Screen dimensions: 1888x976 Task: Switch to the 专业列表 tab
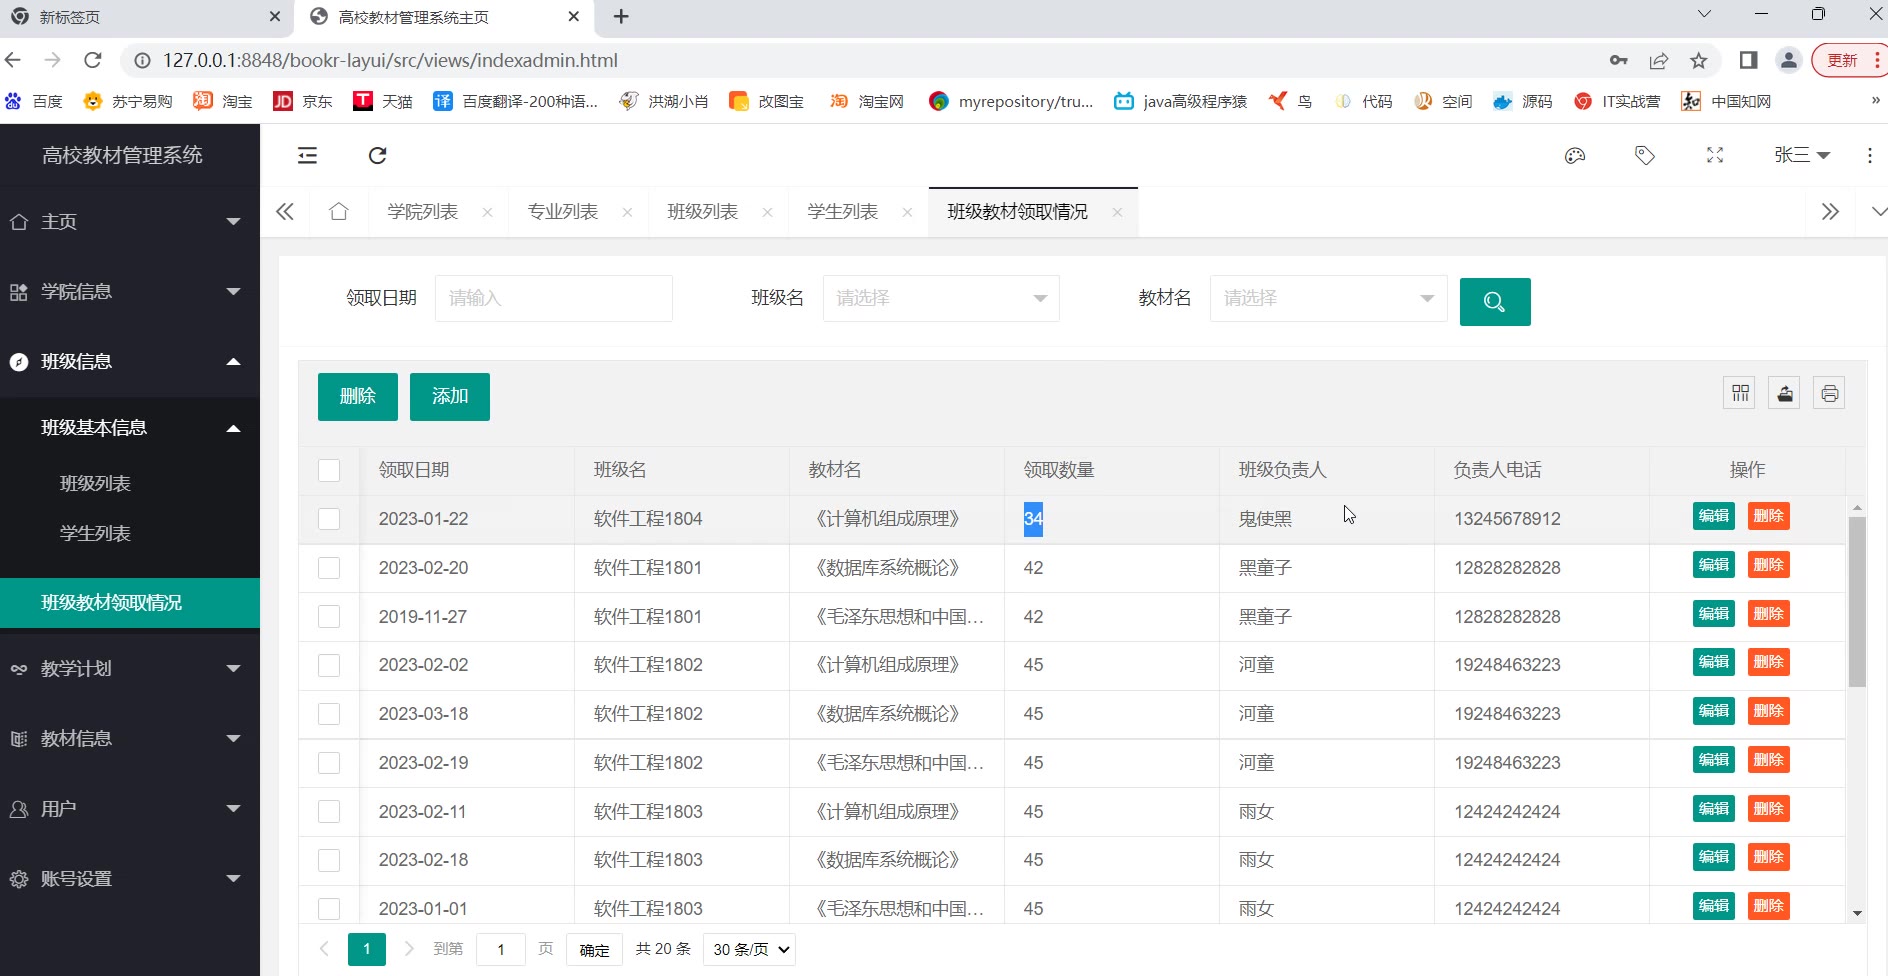tap(563, 212)
